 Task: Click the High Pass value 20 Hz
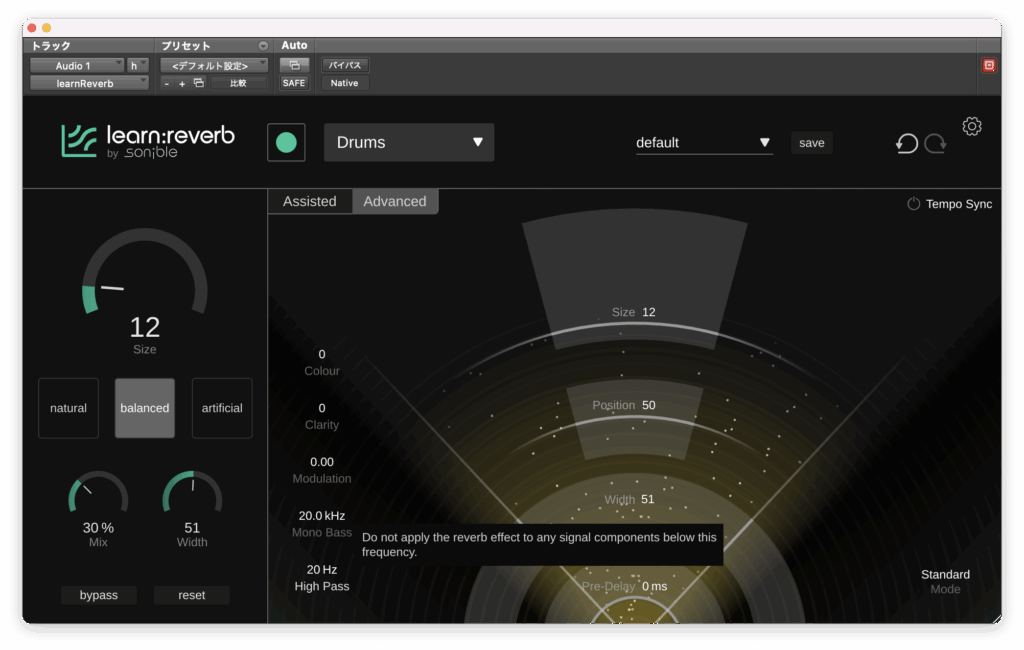click(322, 570)
